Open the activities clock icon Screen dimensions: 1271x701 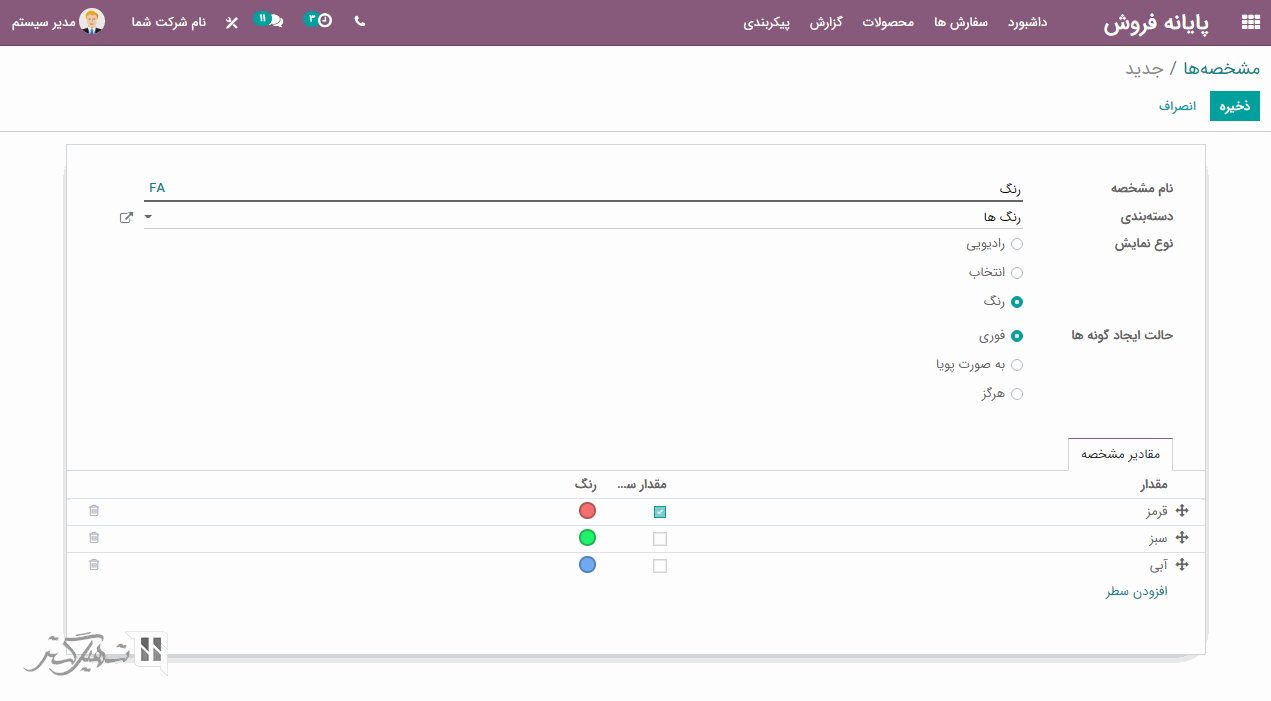point(325,21)
